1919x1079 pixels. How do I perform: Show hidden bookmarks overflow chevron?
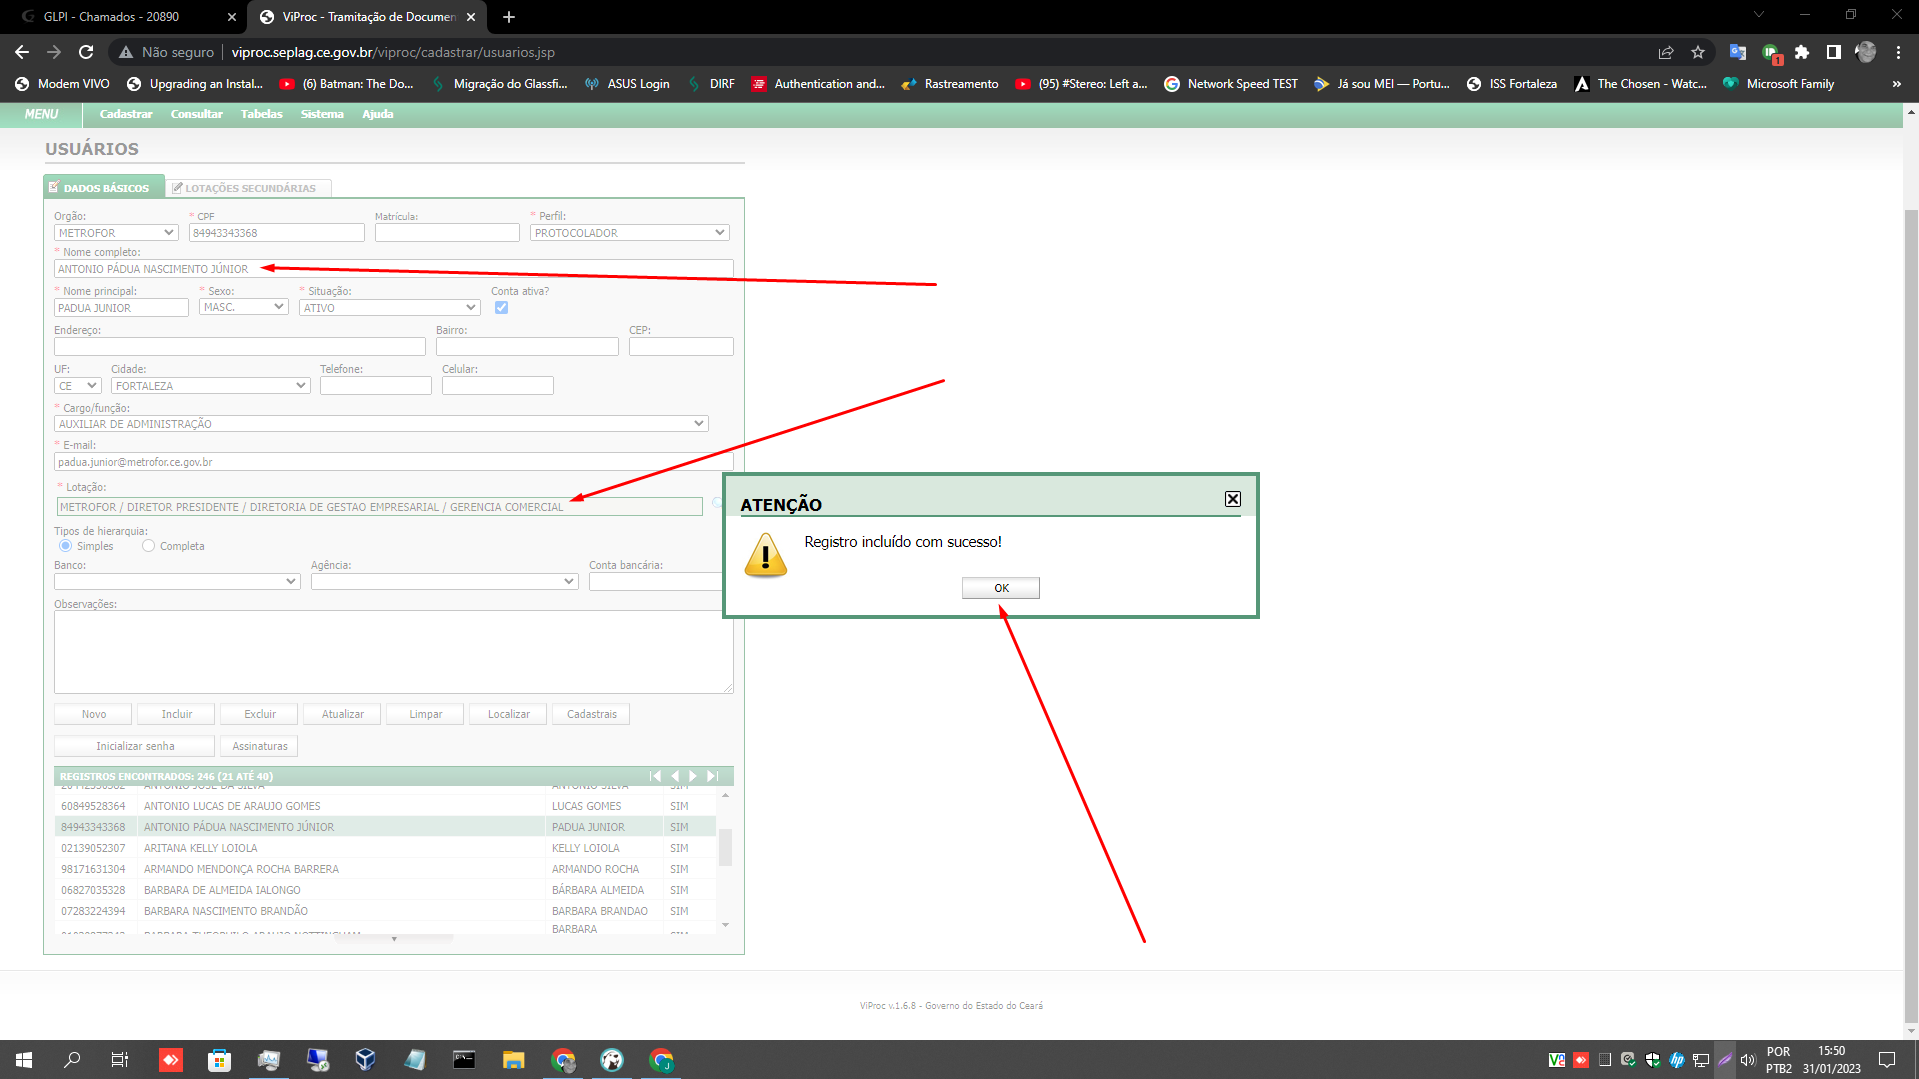pos(1896,84)
